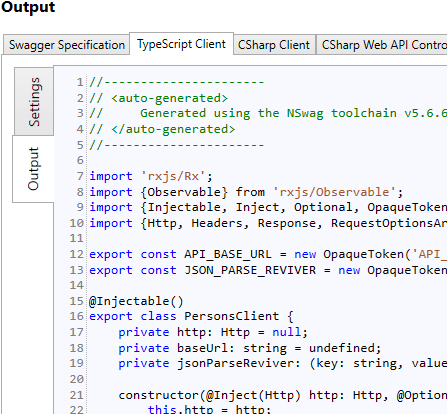The image size is (447, 414).
Task: Click the <auto-generated> comment on line 2
Action: (159, 98)
